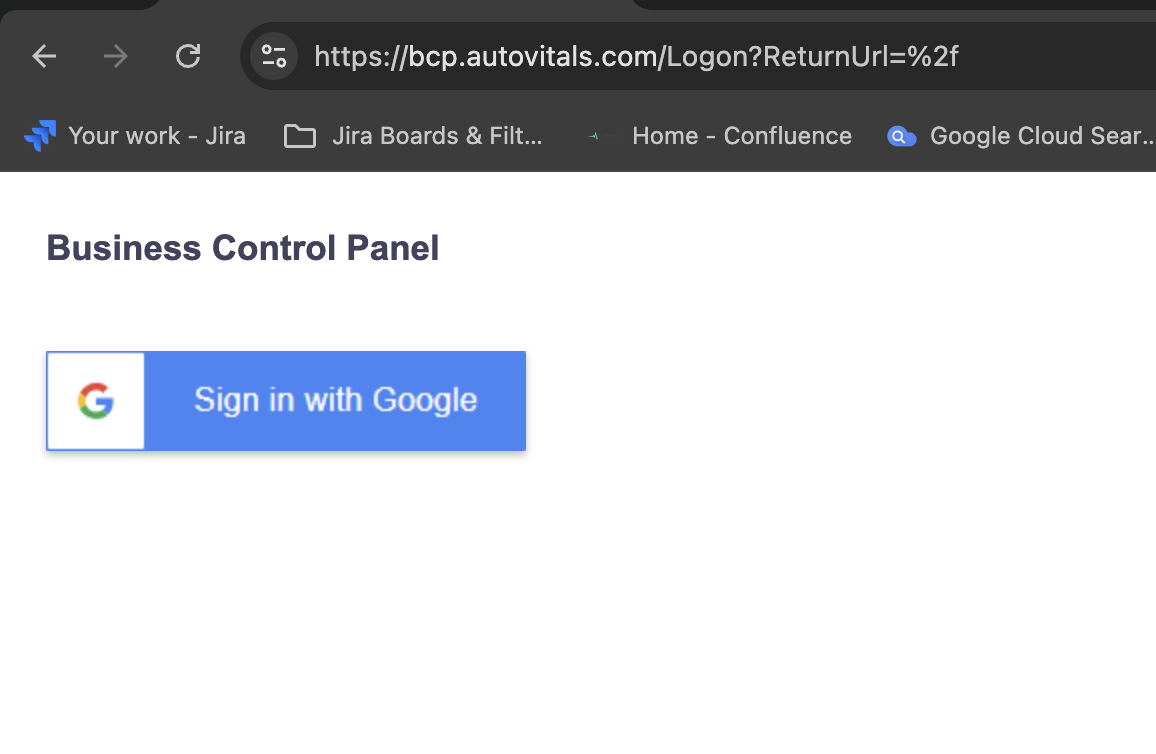Image resolution: width=1156 pixels, height=754 pixels.
Task: Go back to the previous page
Action: coord(44,56)
